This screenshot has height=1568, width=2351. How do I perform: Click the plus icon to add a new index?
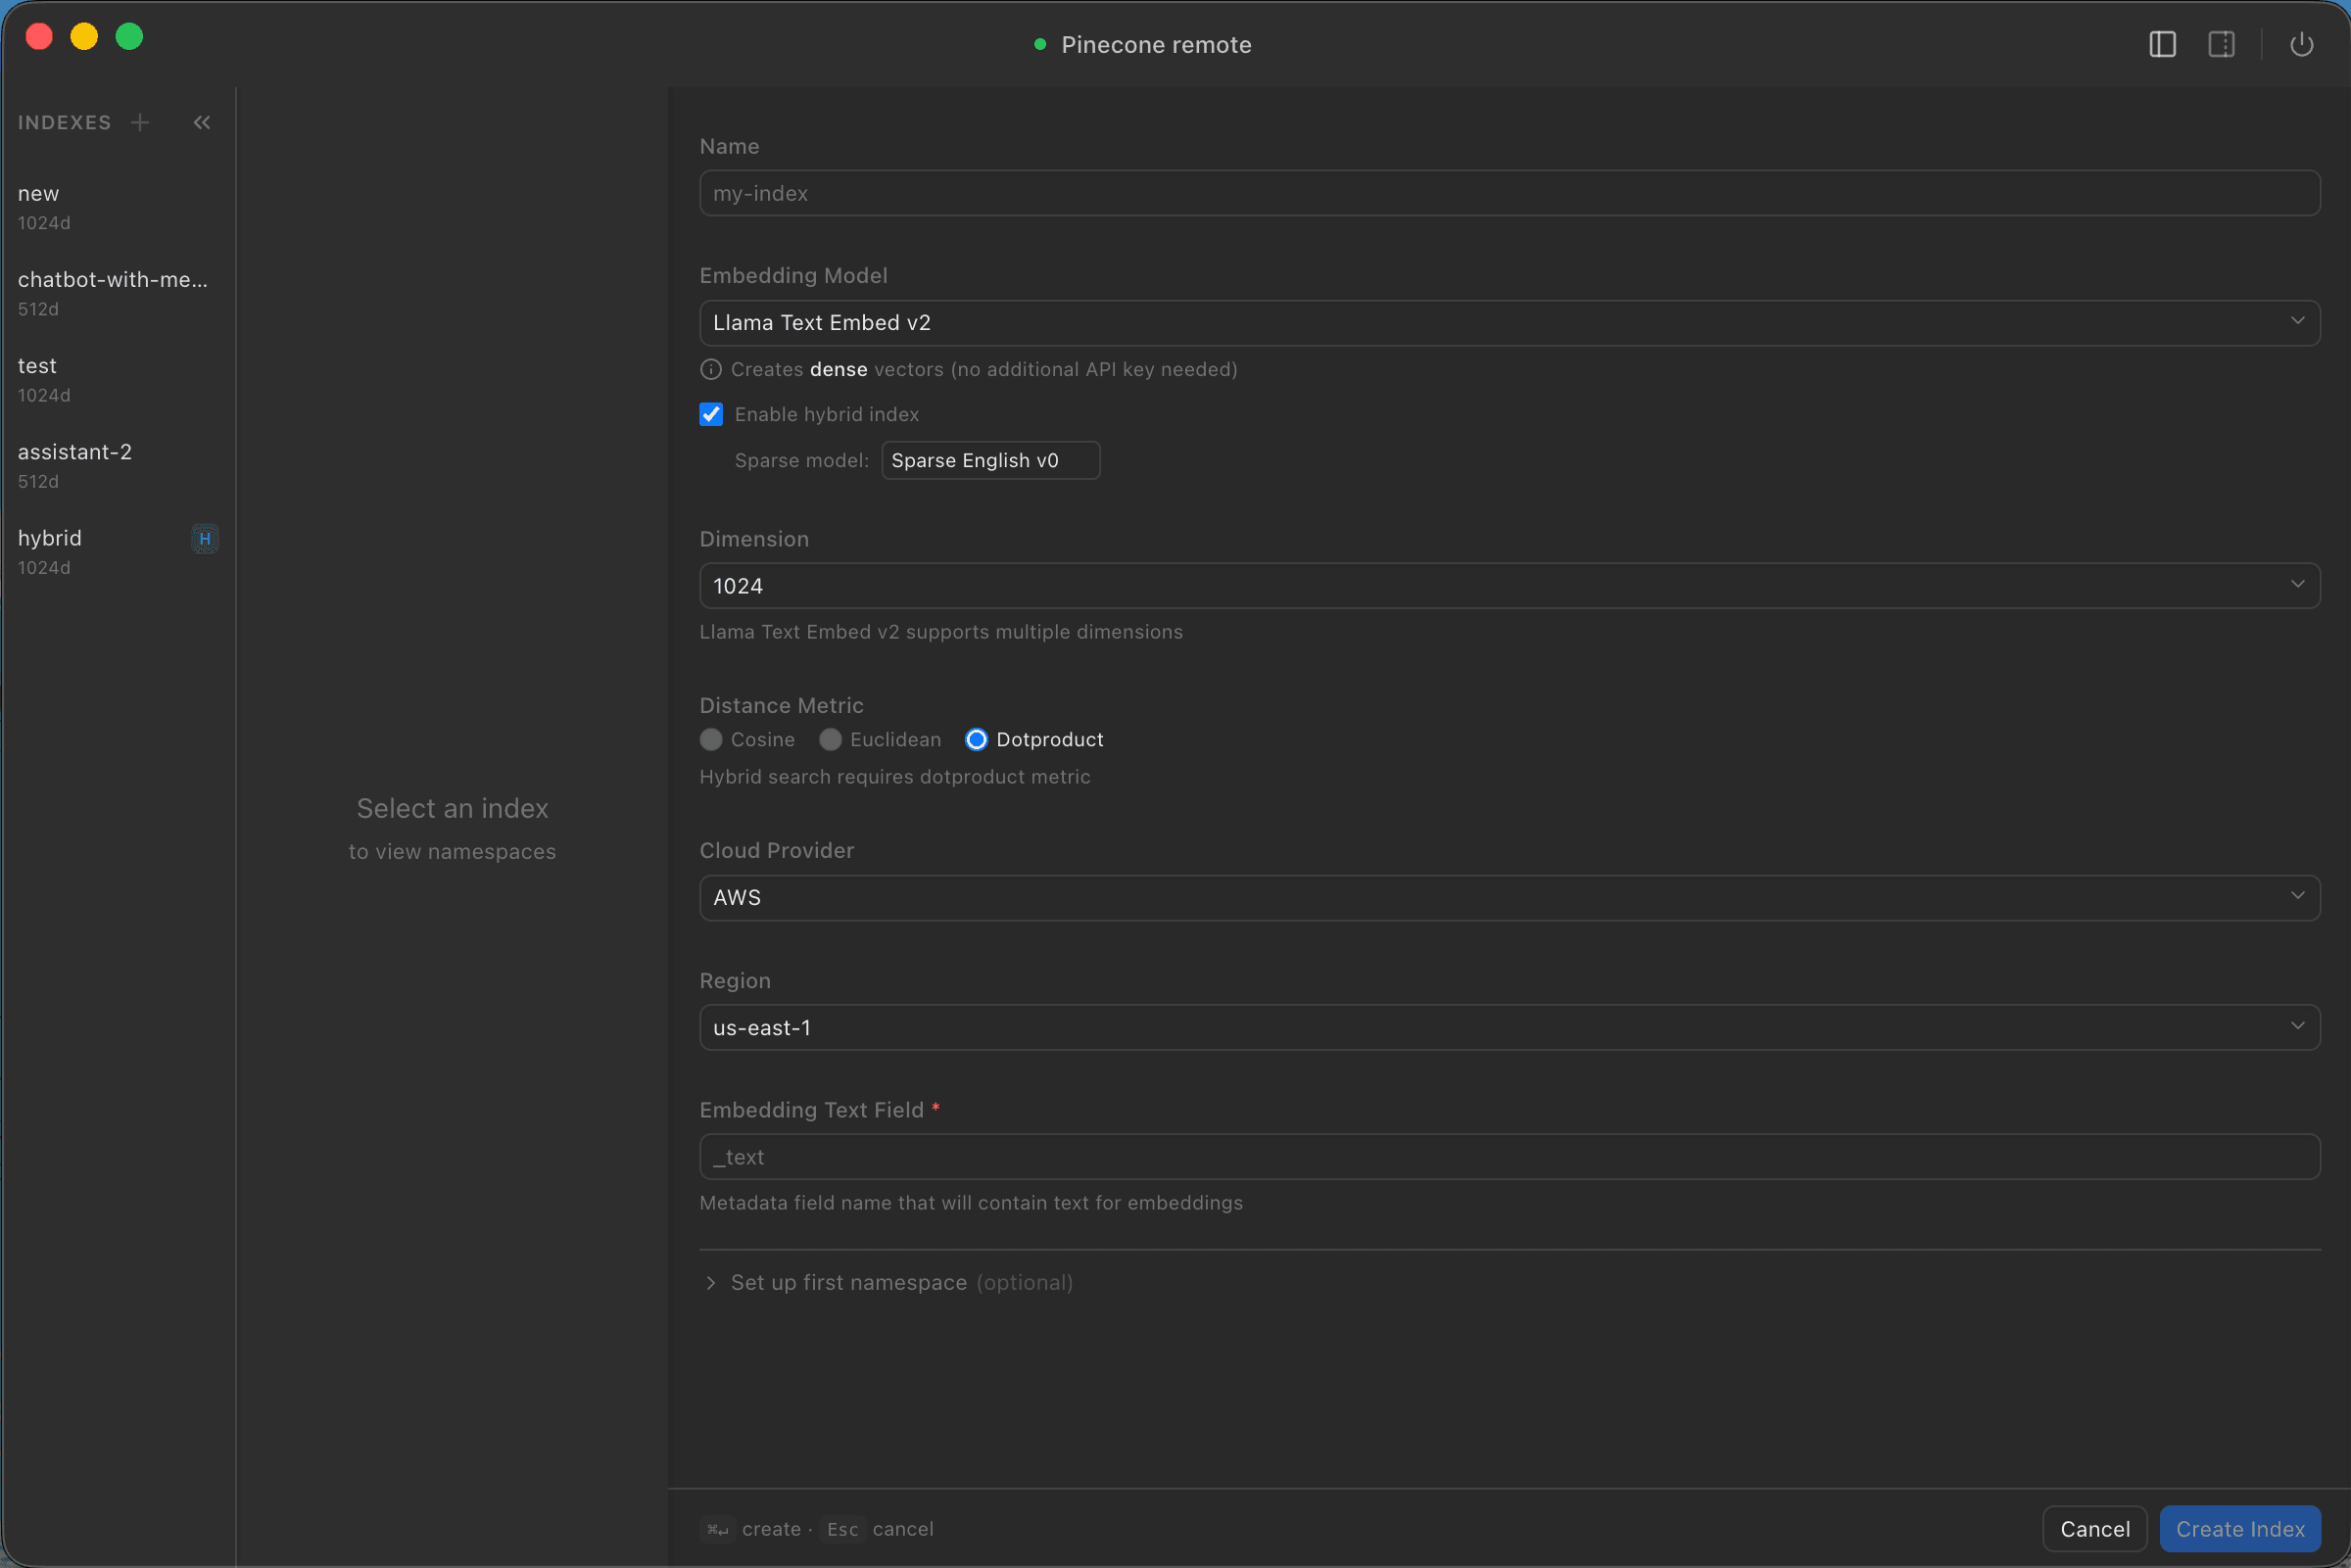pyautogui.click(x=140, y=122)
